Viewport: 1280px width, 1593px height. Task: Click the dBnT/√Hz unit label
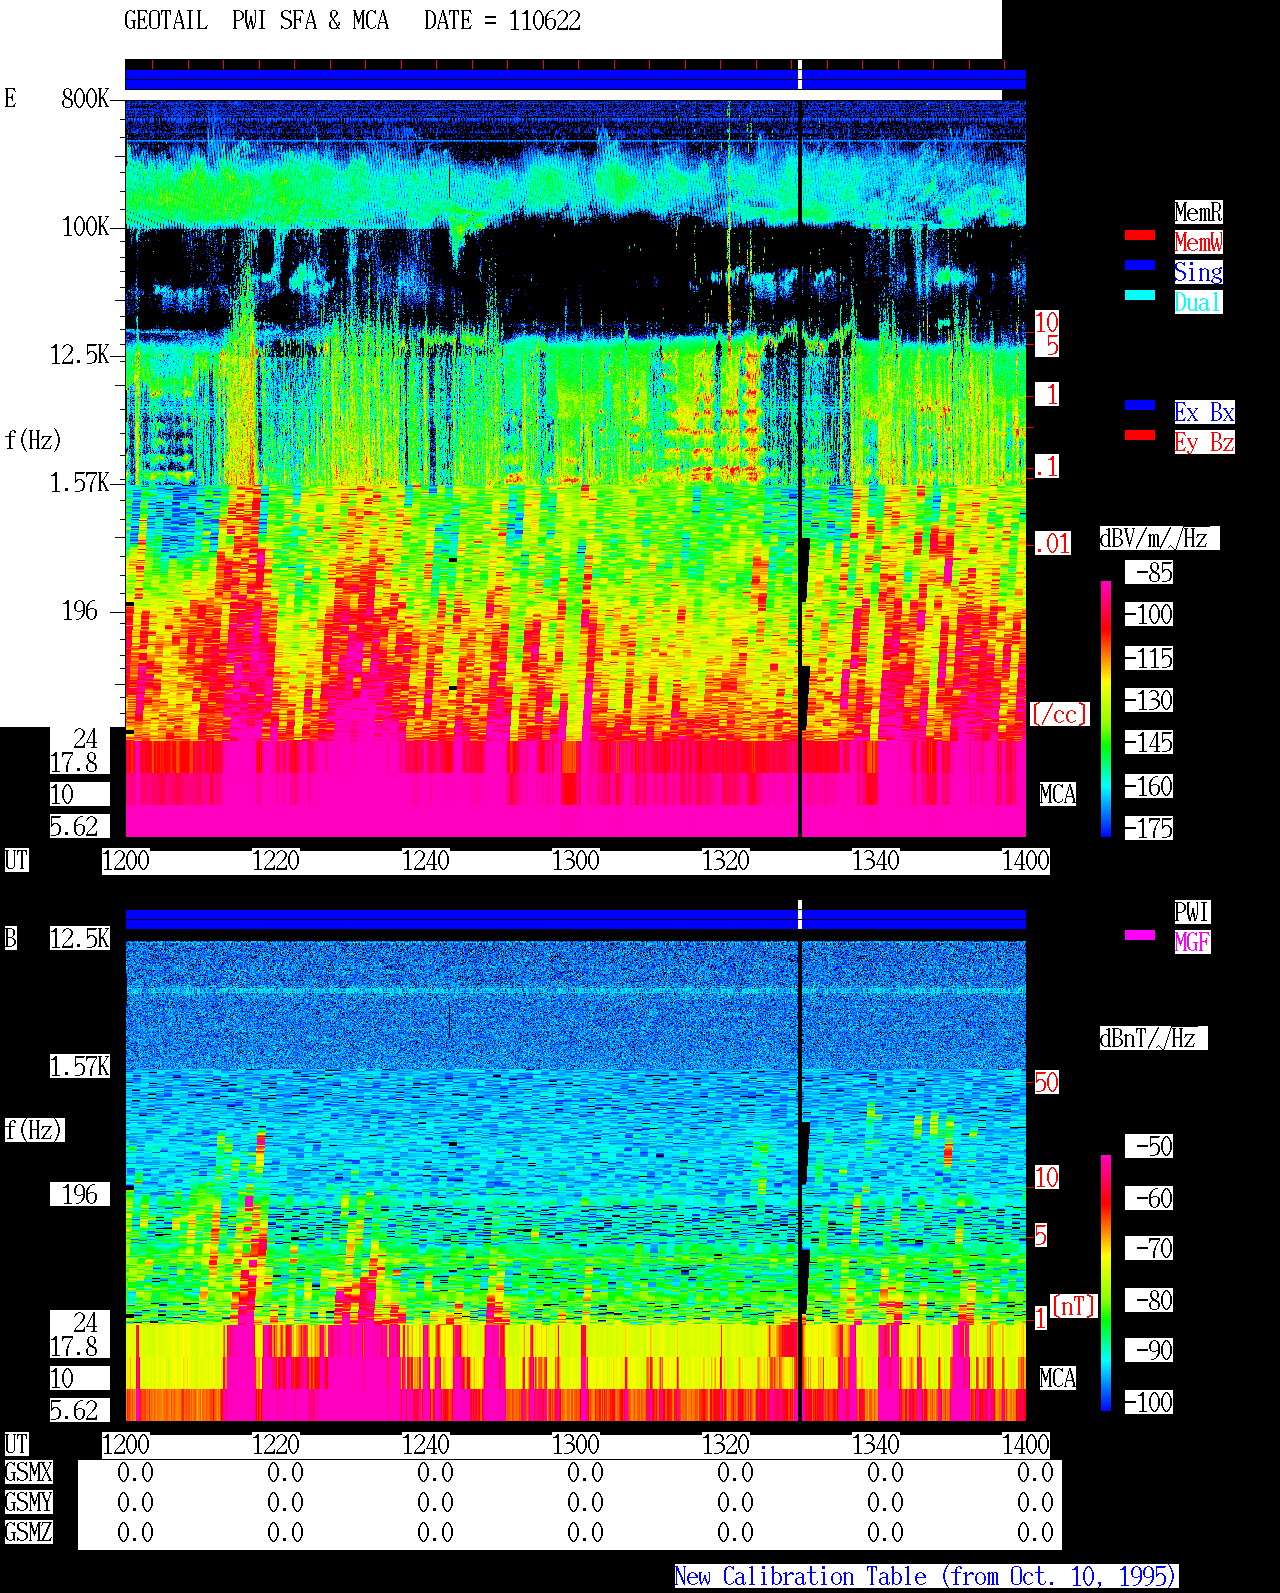pos(1153,1038)
